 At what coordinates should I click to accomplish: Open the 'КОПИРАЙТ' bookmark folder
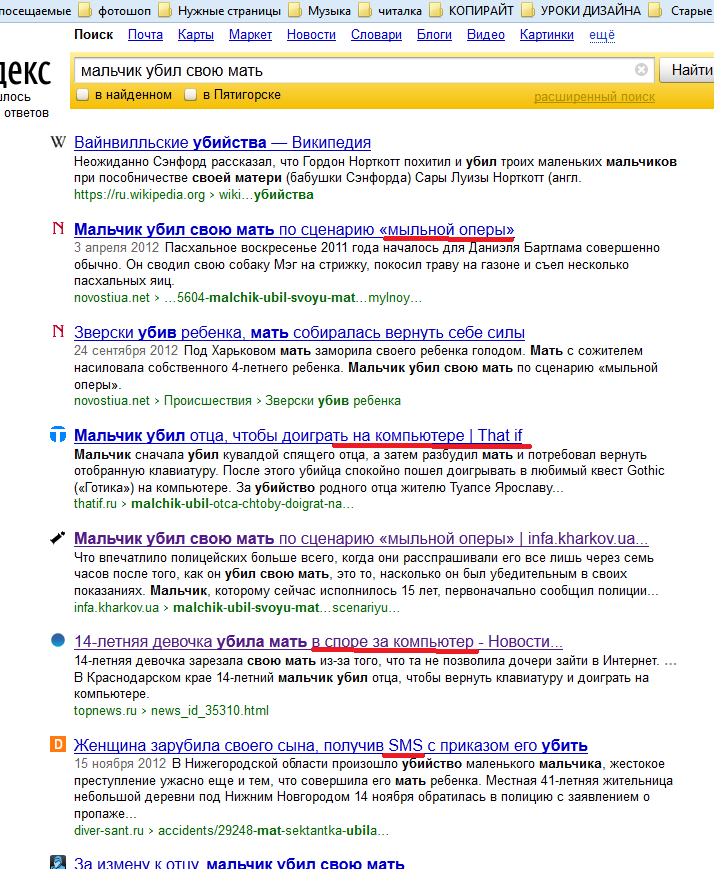472,11
